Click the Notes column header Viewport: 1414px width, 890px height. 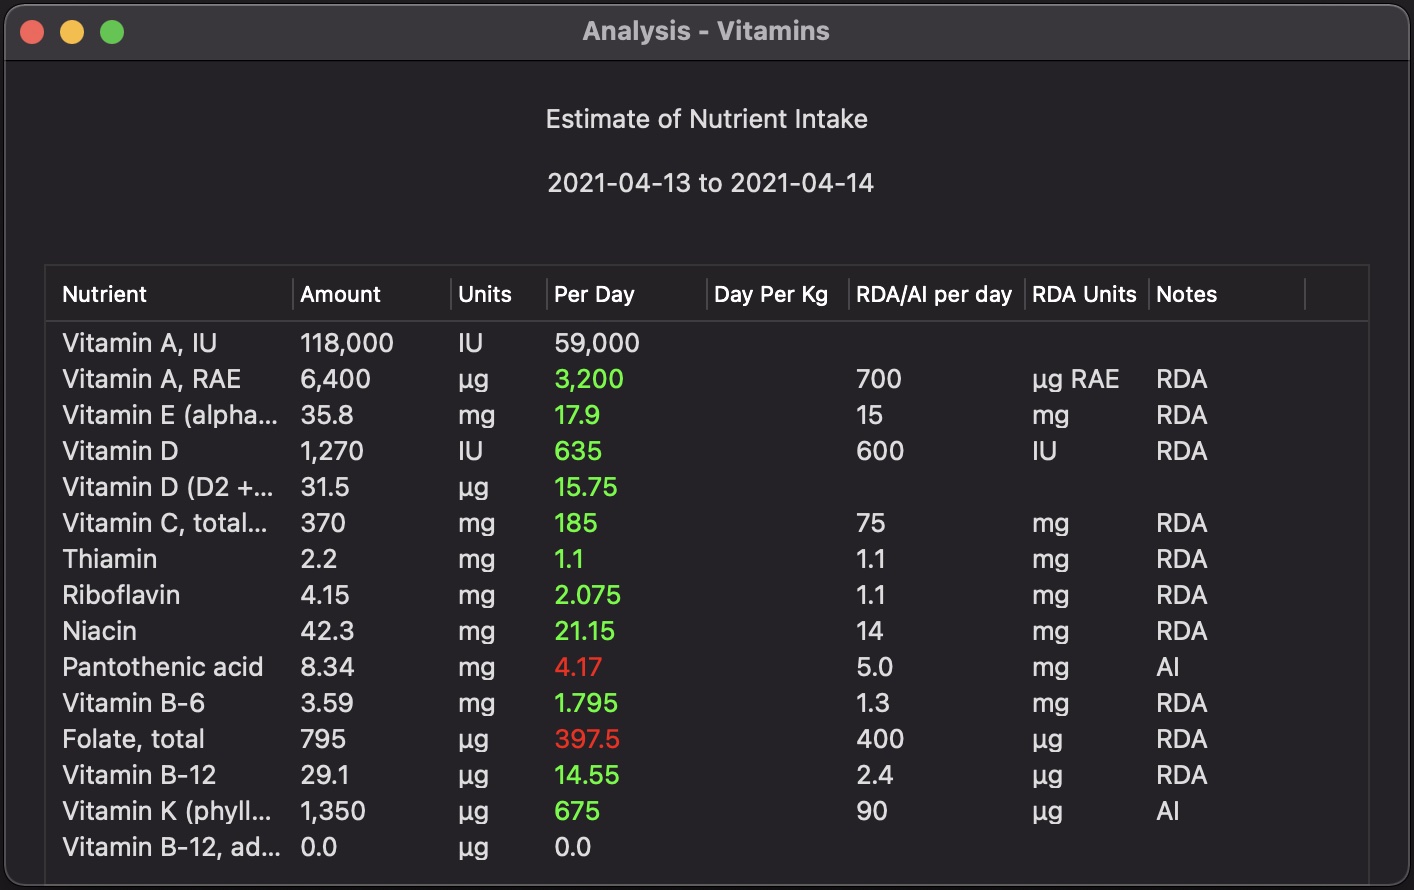[1186, 294]
